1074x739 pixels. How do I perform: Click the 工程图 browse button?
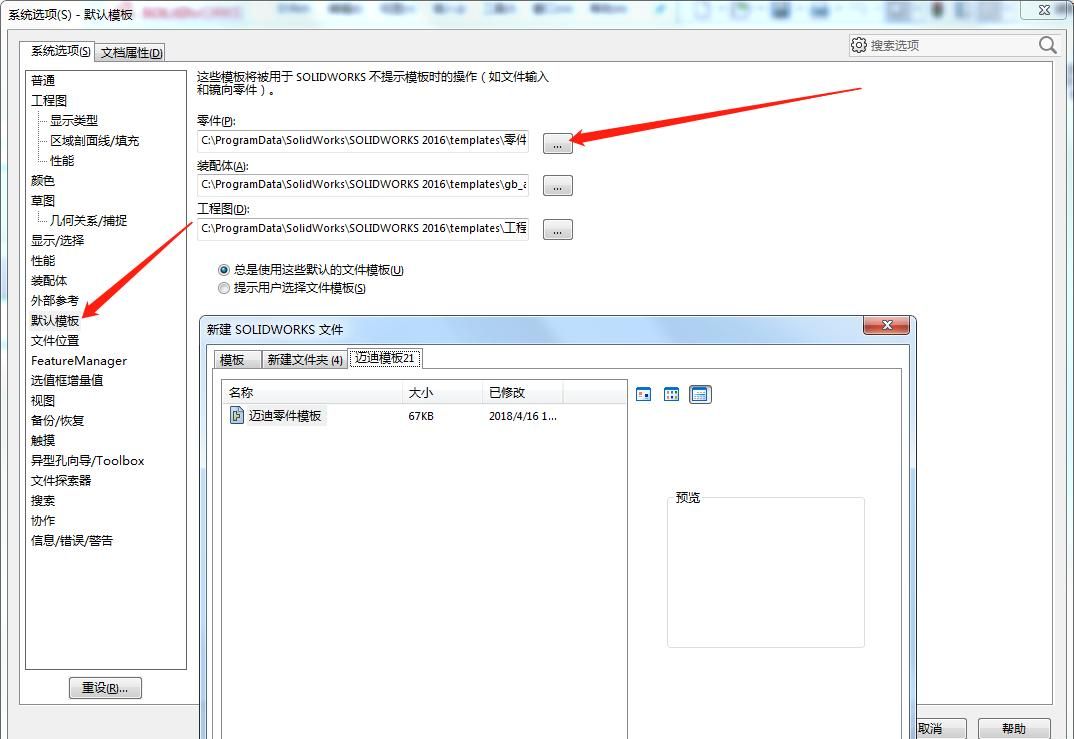[x=557, y=229]
